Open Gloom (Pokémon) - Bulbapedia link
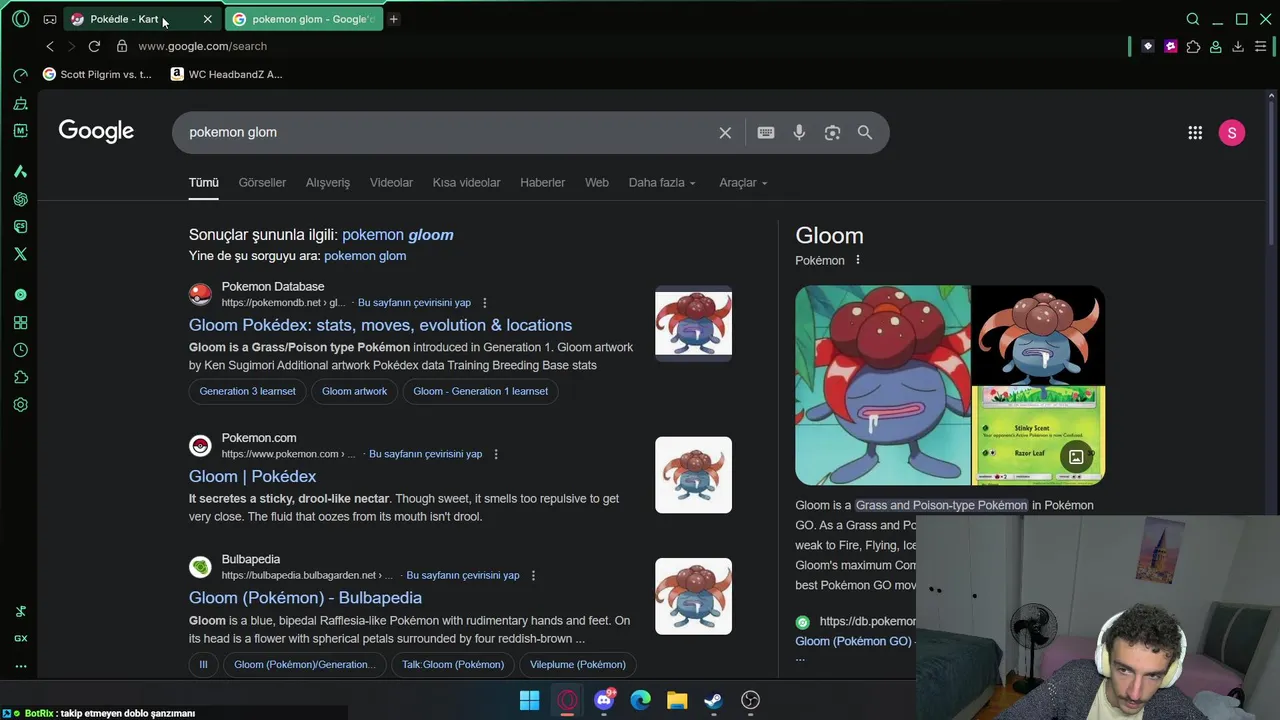 pos(305,598)
